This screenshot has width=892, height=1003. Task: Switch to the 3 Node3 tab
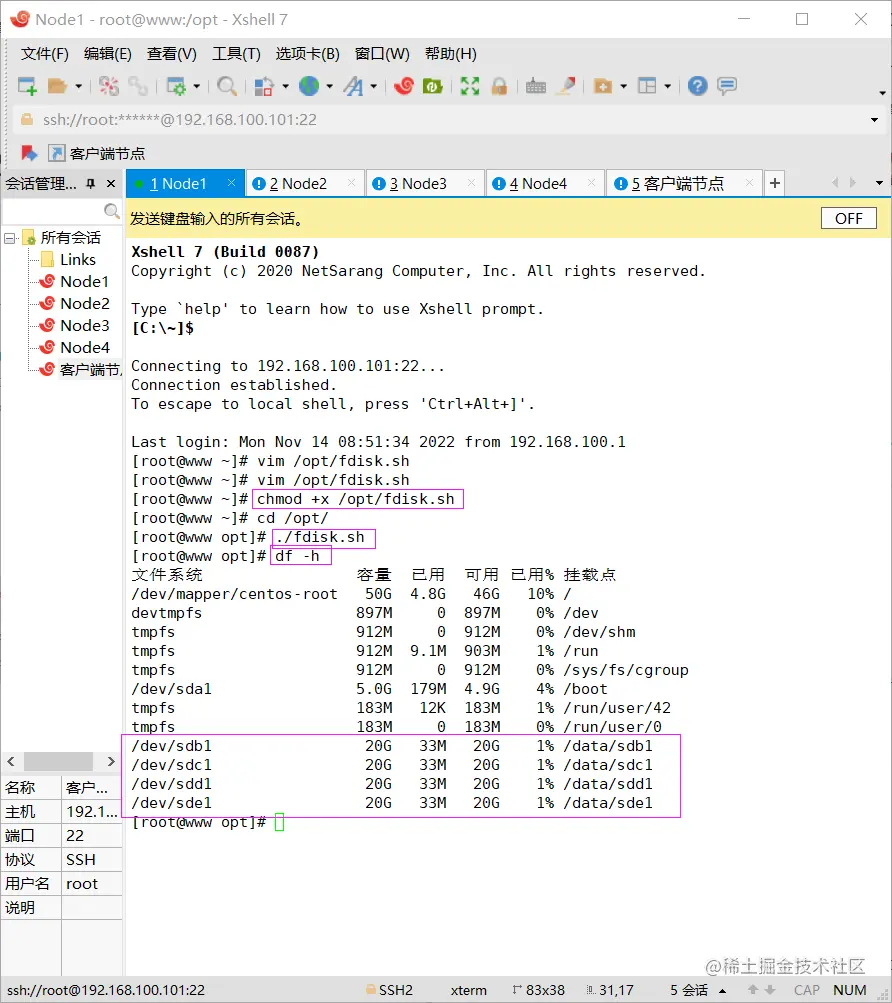[425, 184]
